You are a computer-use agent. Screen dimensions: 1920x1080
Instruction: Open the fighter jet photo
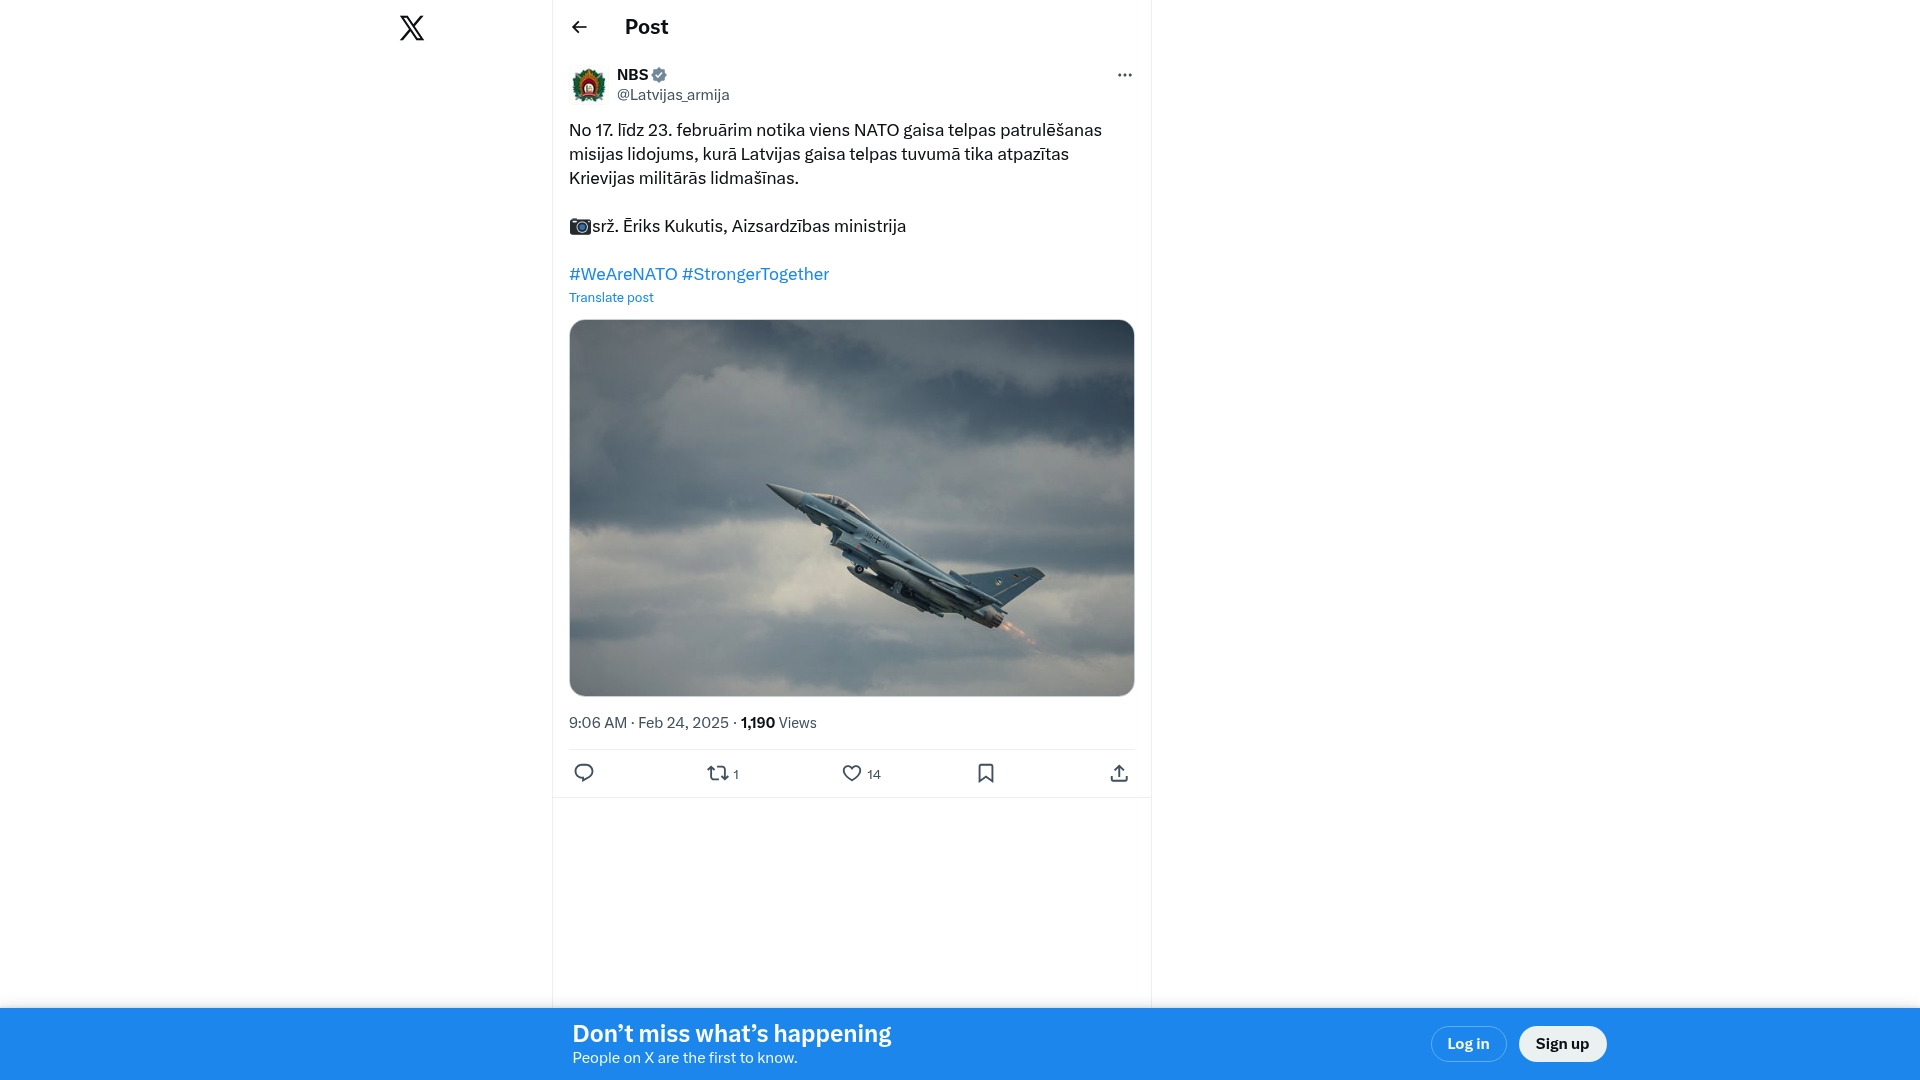coord(852,508)
